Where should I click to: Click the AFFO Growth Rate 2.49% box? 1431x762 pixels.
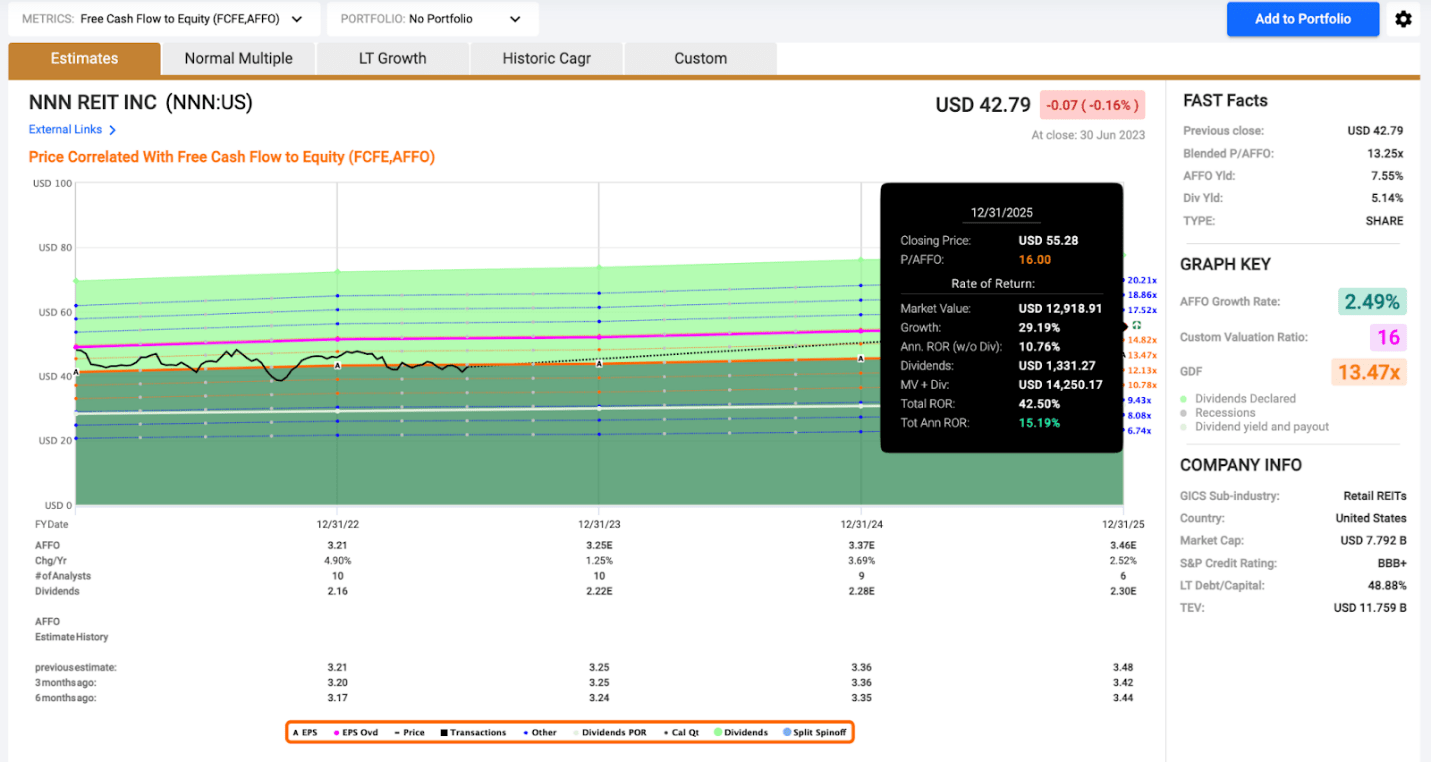(1371, 302)
